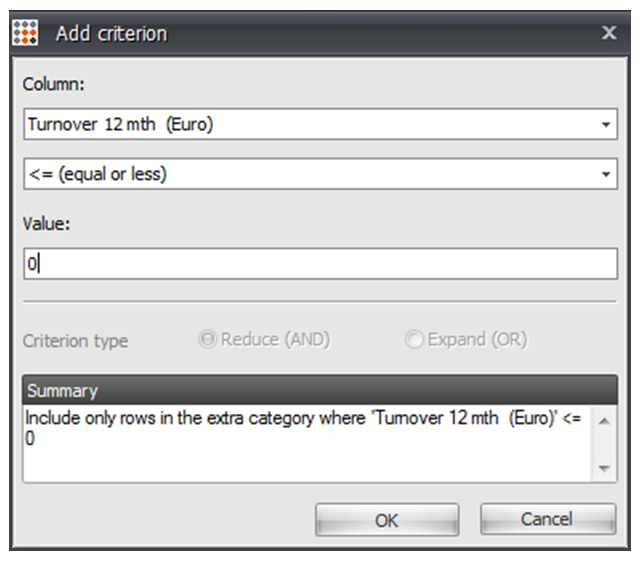
Task: Close the Add criterion dialog
Action: click(609, 32)
